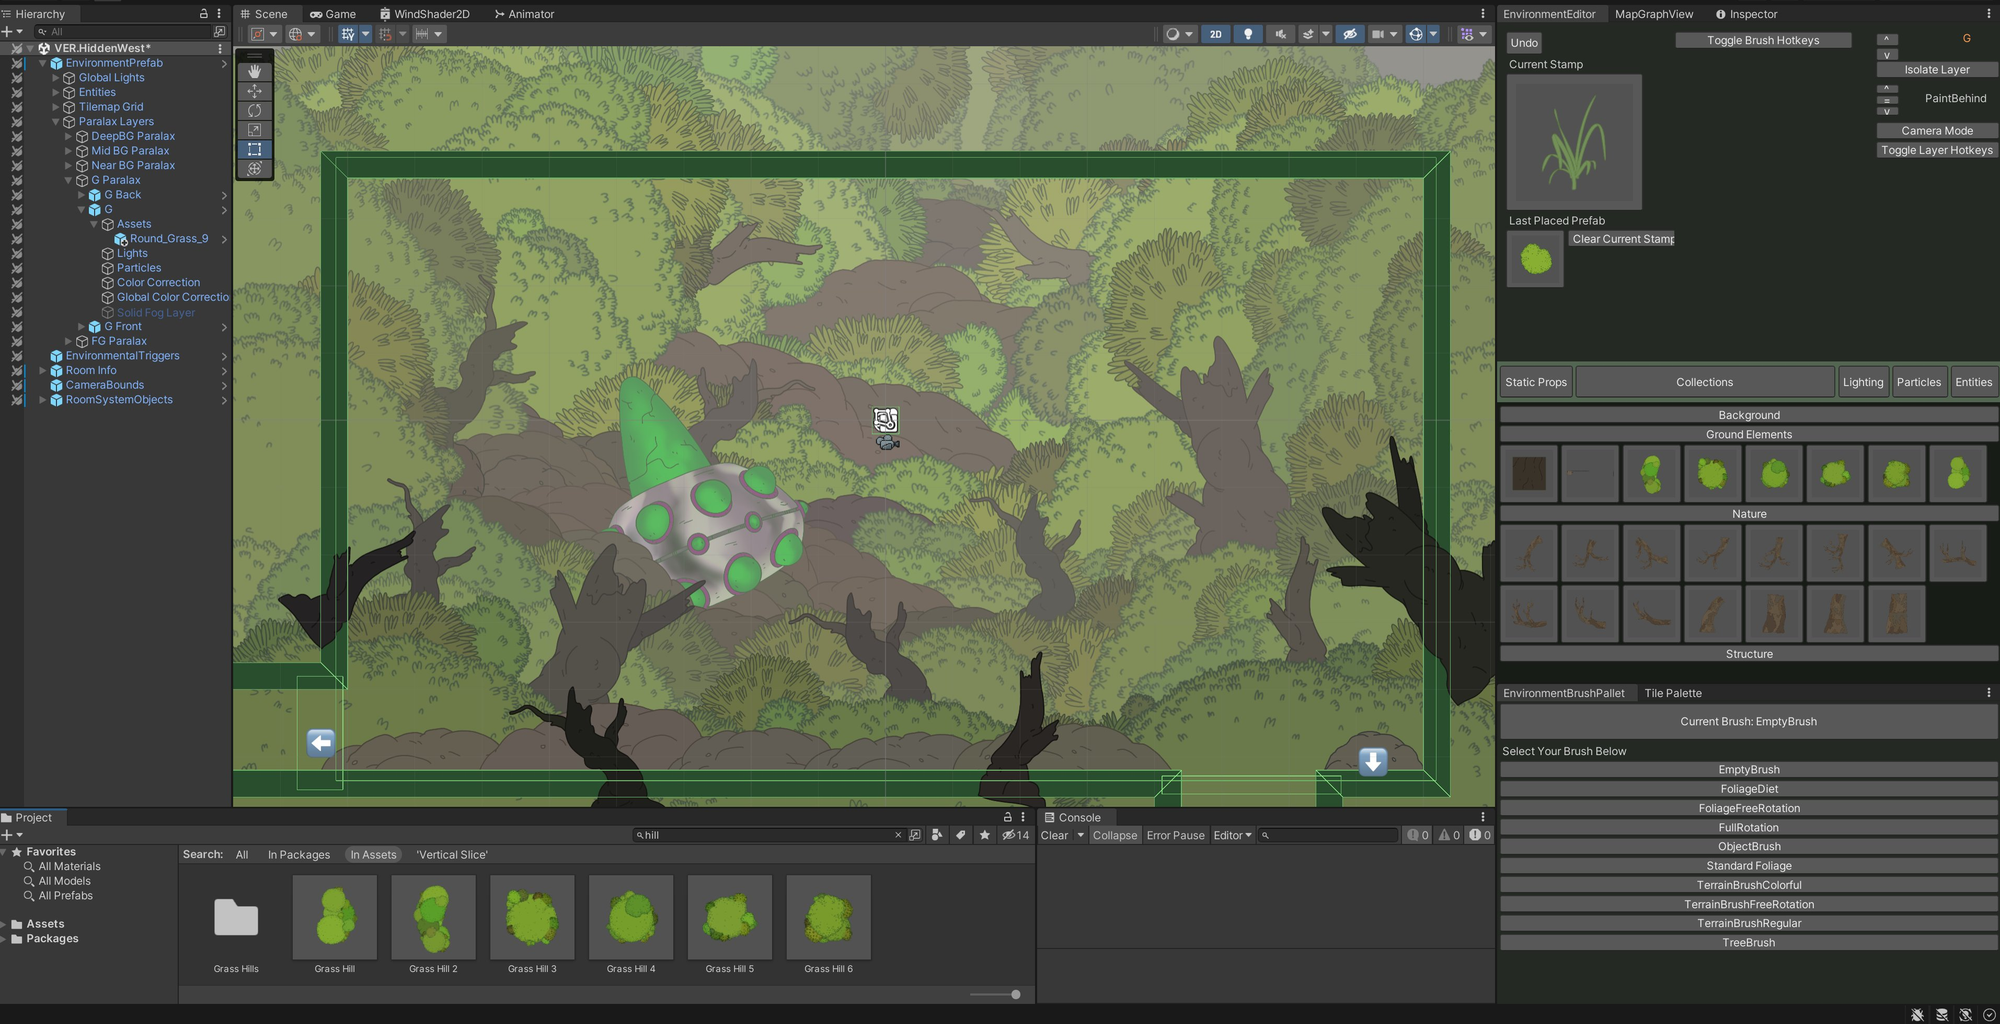
Task: Switch to the Game tab
Action: click(333, 14)
